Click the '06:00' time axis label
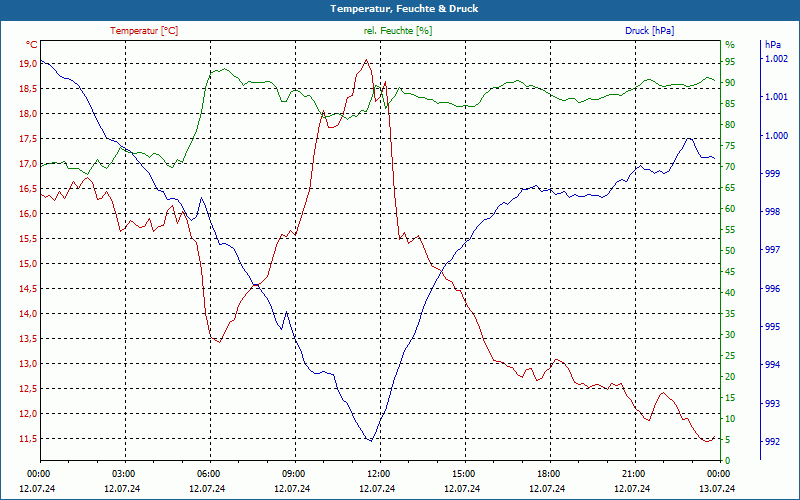Viewport: 800px width, 500px height. [208, 473]
